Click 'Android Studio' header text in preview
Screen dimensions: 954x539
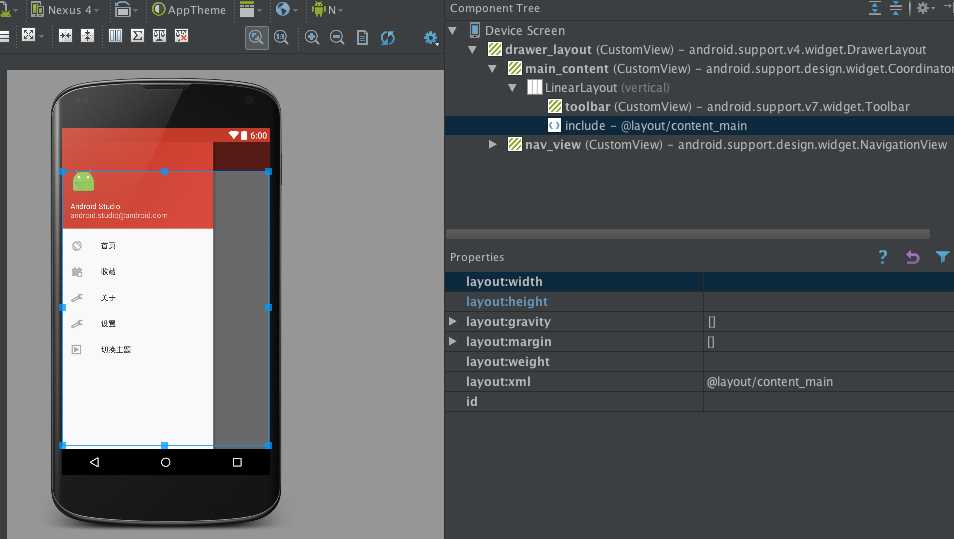(95, 206)
